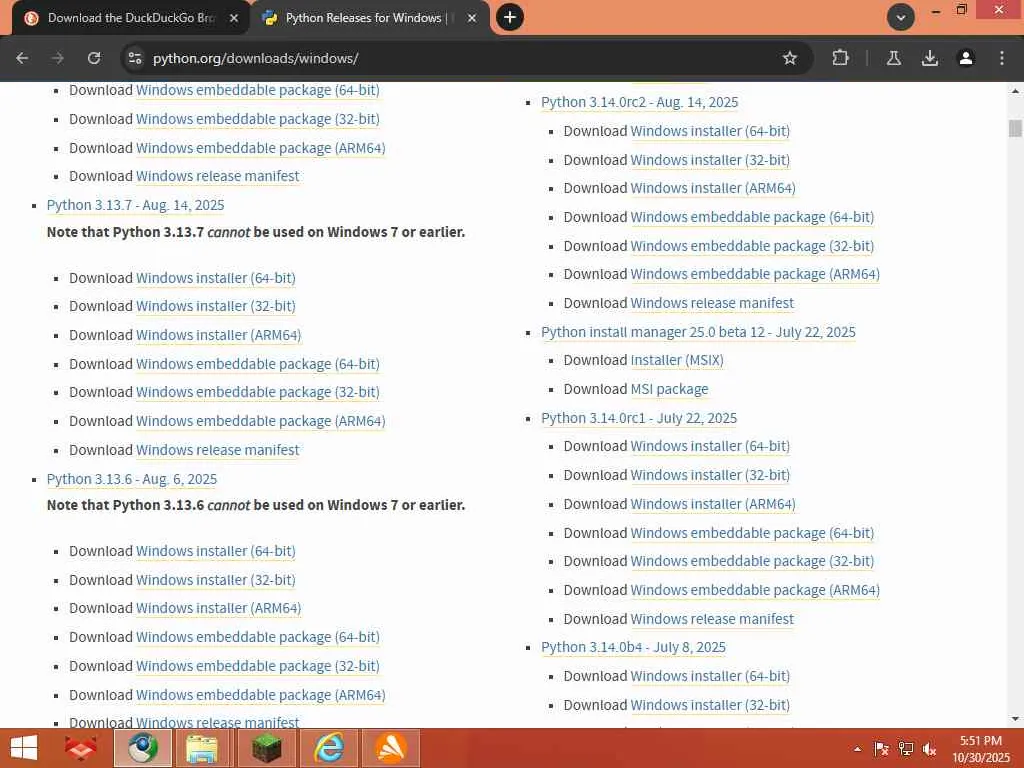Launch the red app beside Start

click(81, 748)
